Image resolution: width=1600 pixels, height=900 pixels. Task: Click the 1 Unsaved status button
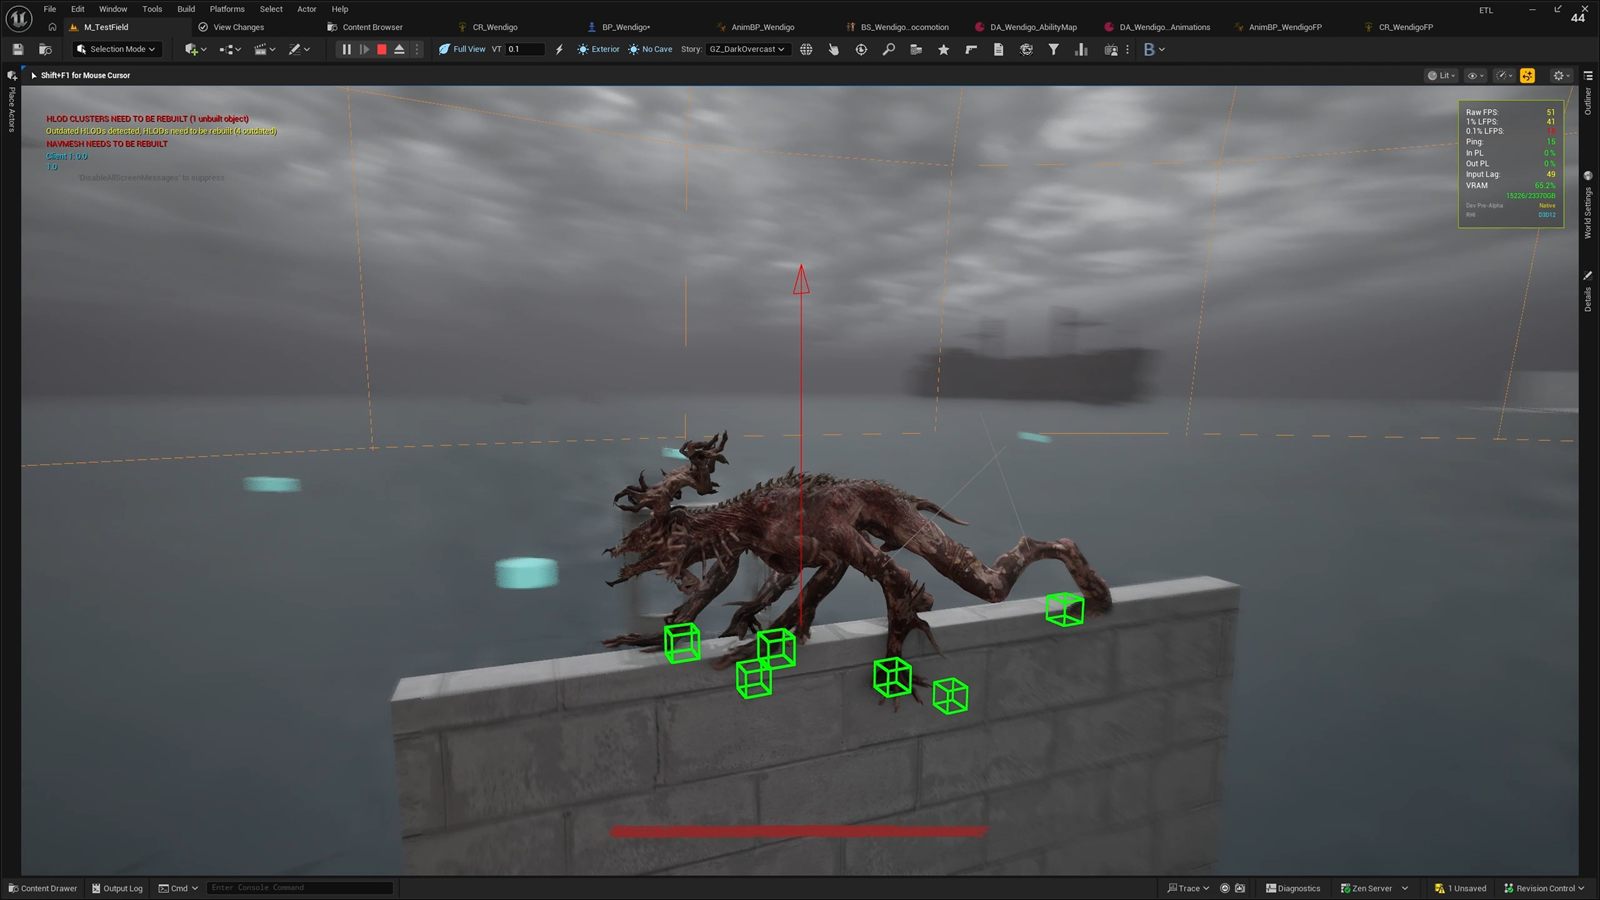pyautogui.click(x=1460, y=888)
